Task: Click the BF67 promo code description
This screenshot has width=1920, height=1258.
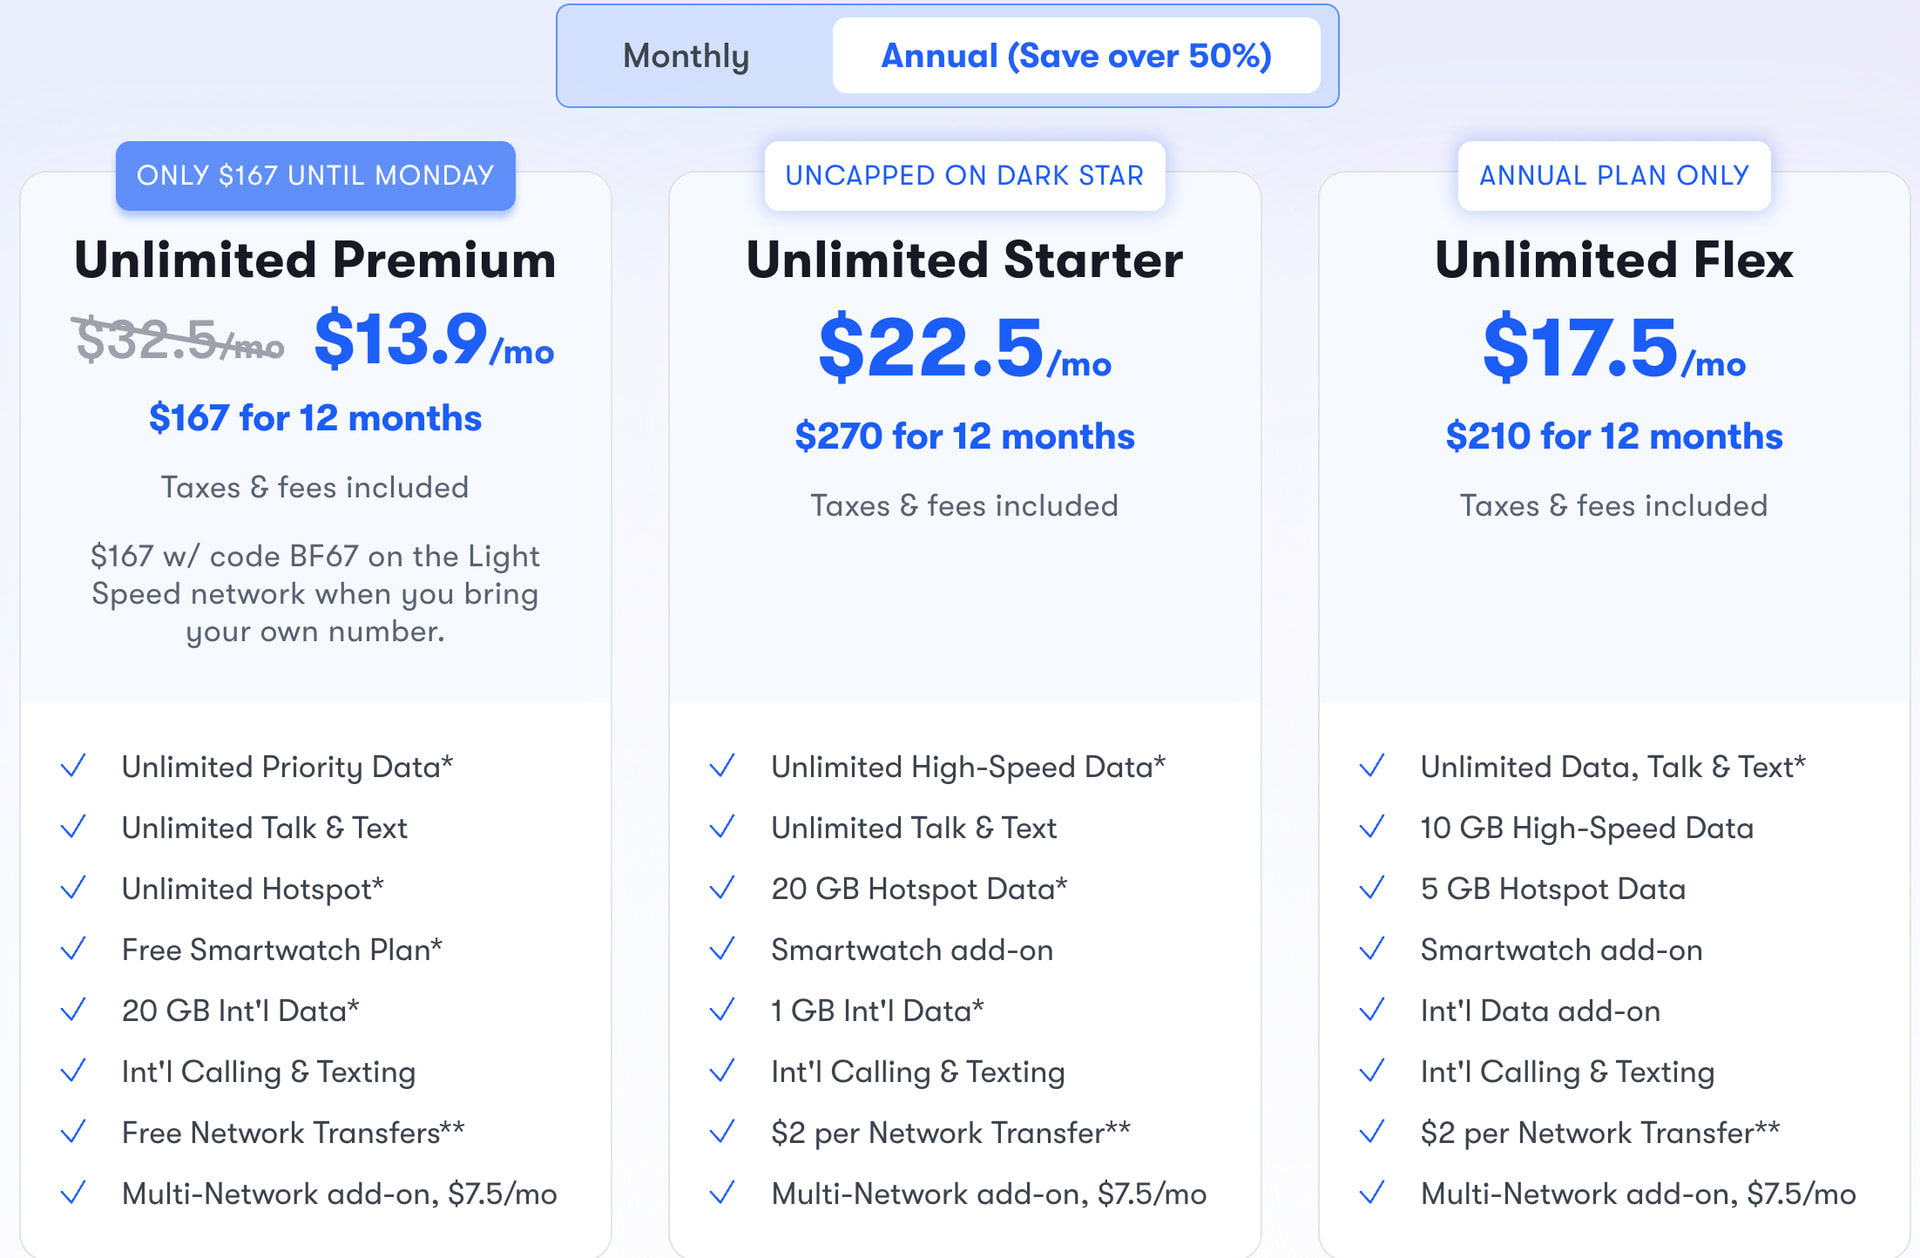Action: pos(315,594)
